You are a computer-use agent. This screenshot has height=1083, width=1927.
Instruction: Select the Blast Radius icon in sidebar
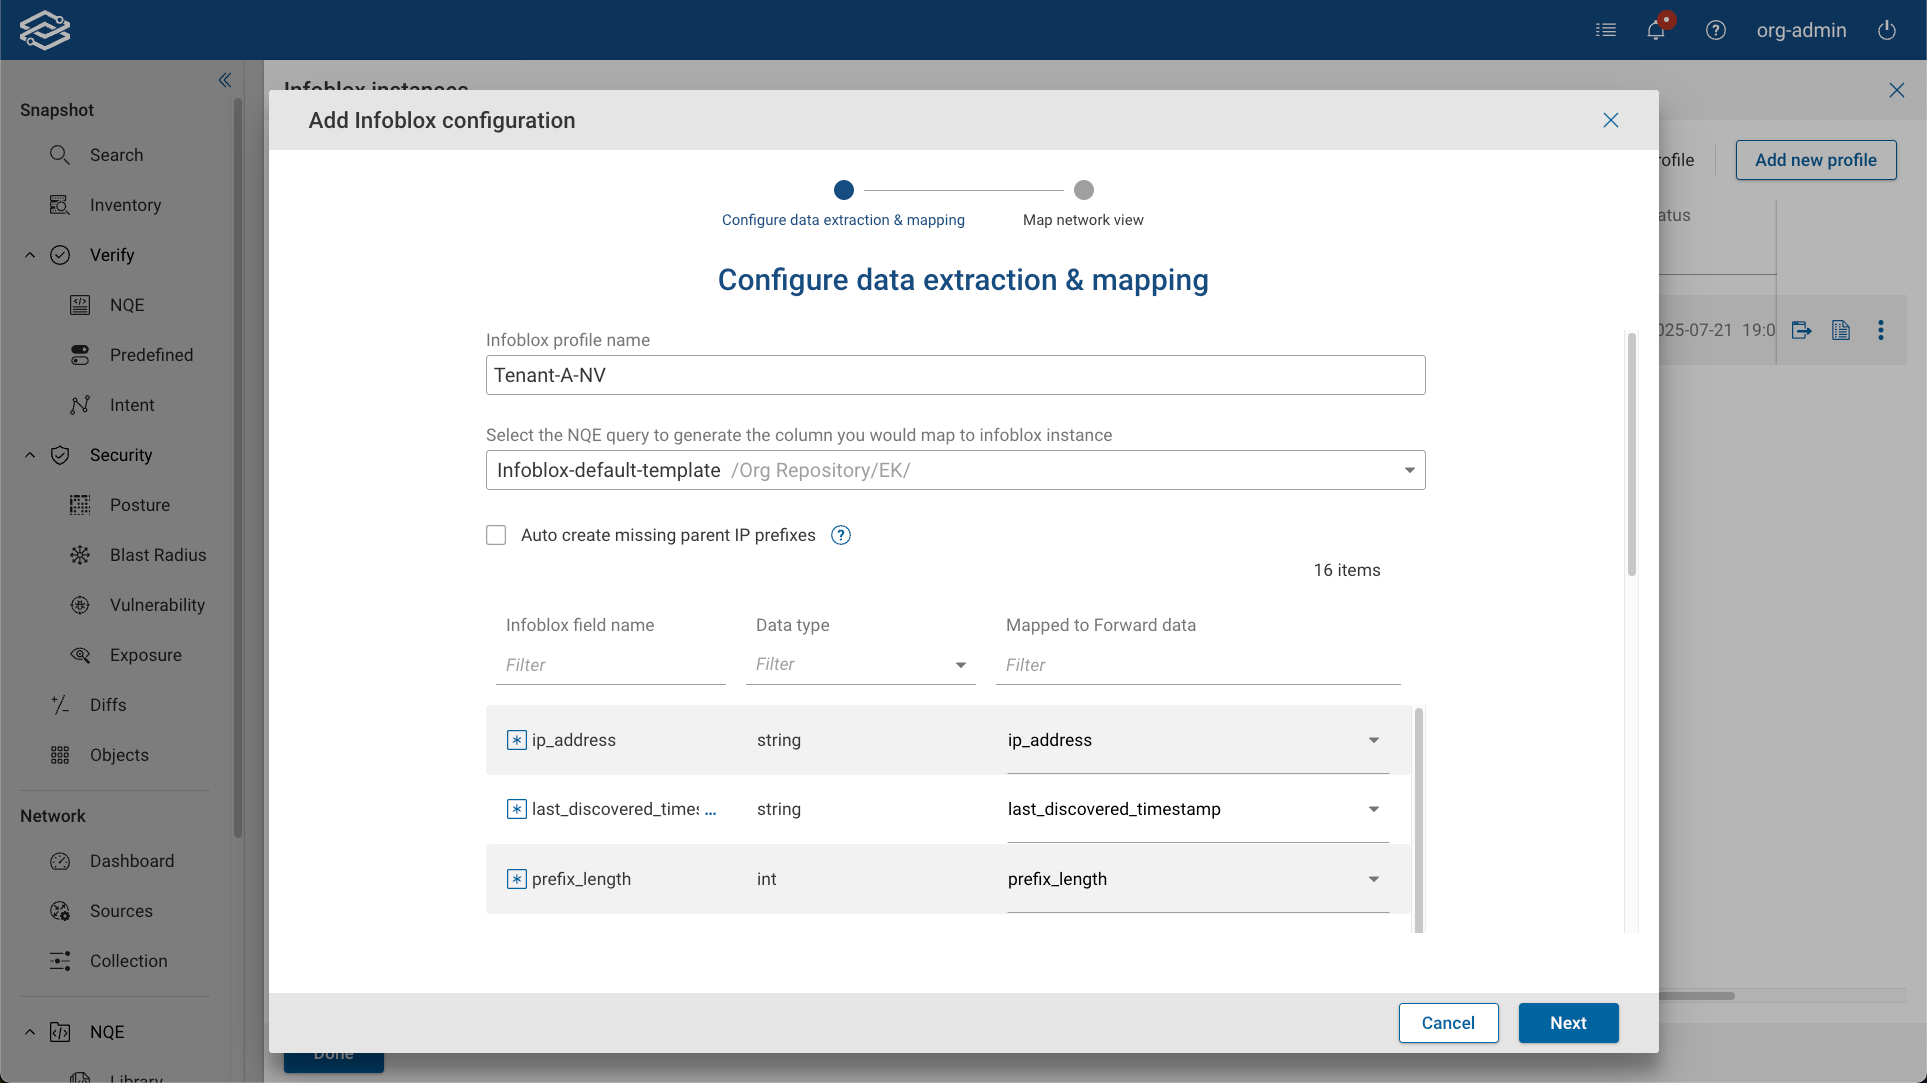(80, 555)
